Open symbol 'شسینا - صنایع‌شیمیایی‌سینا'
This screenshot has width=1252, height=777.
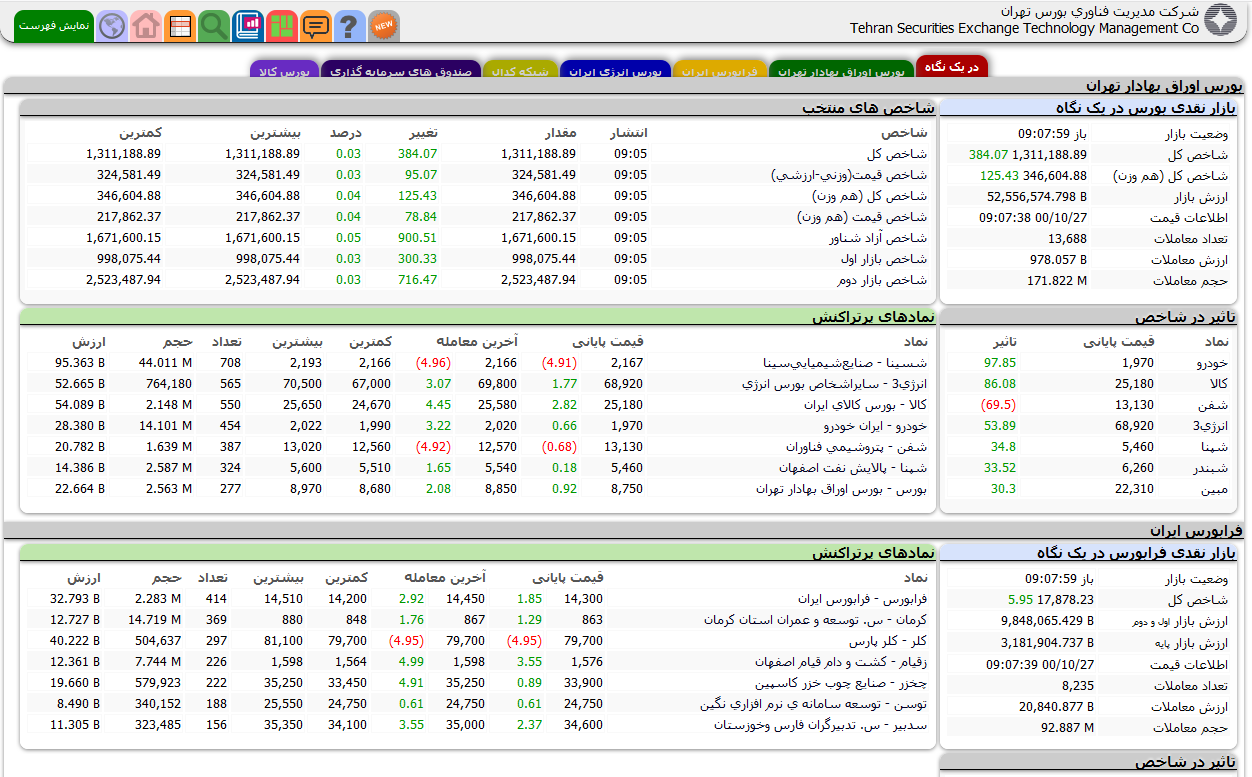pos(844,363)
